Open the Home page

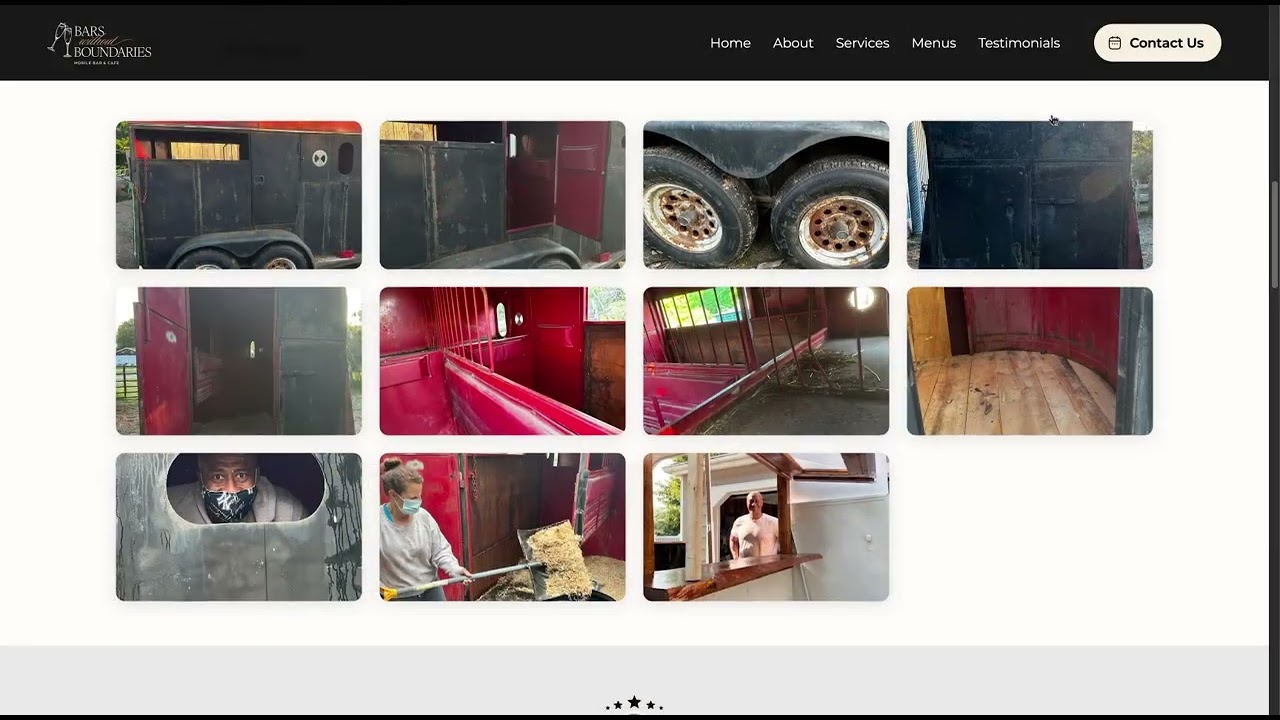point(730,43)
